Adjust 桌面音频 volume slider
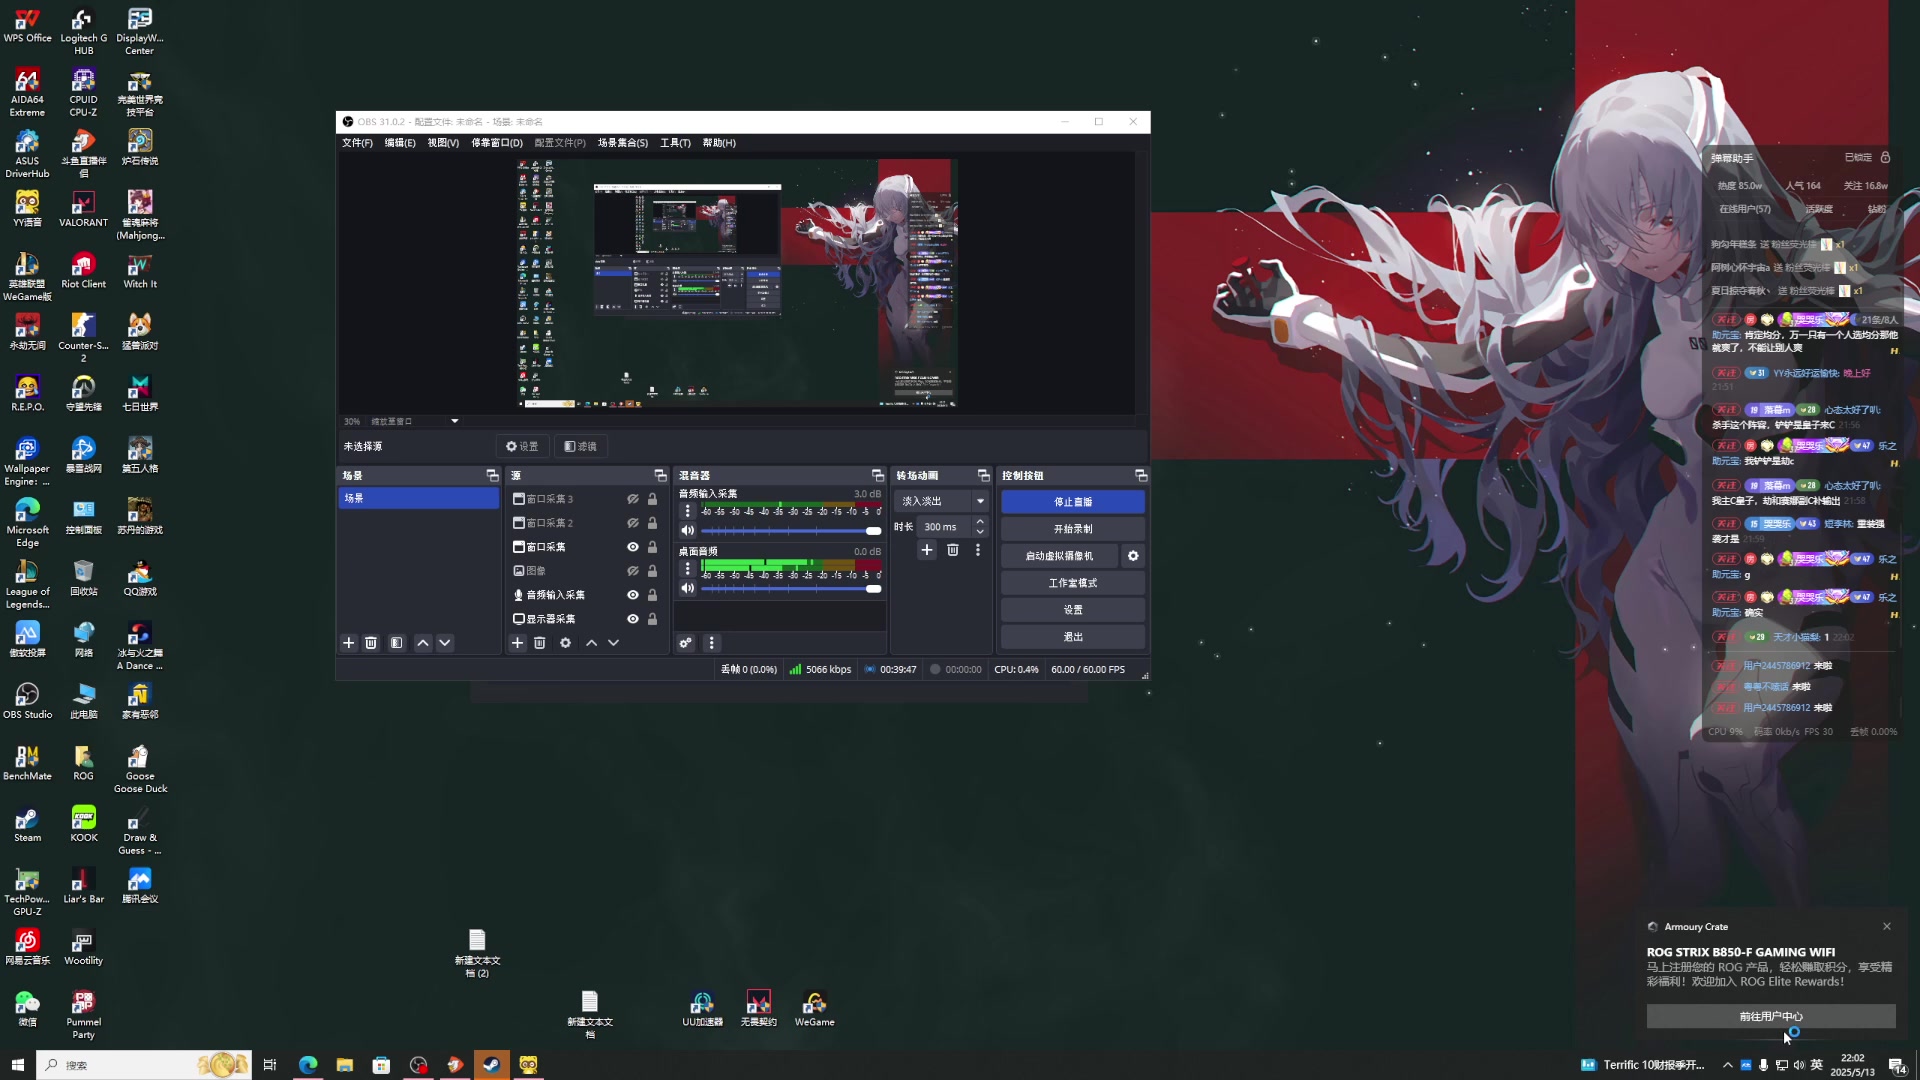 (x=791, y=589)
